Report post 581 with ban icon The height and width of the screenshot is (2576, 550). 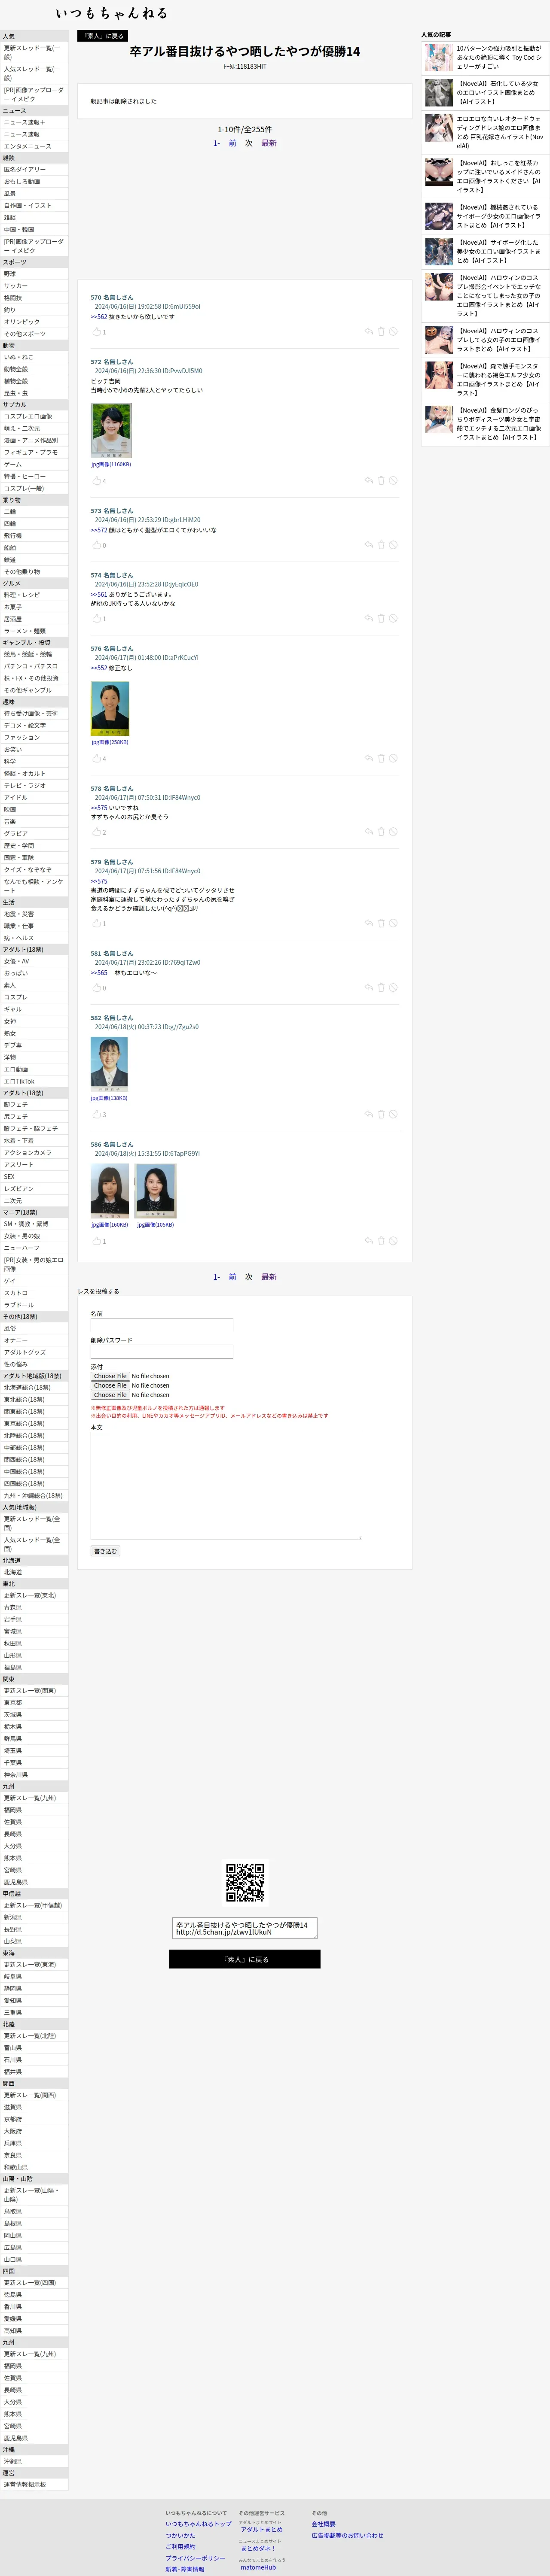coord(393,987)
